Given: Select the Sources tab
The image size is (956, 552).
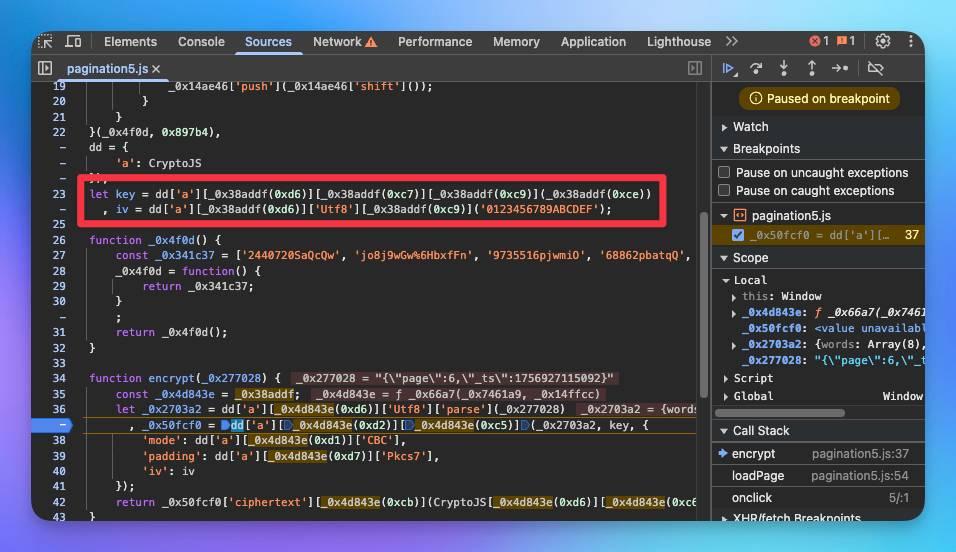Looking at the screenshot, I should [268, 41].
